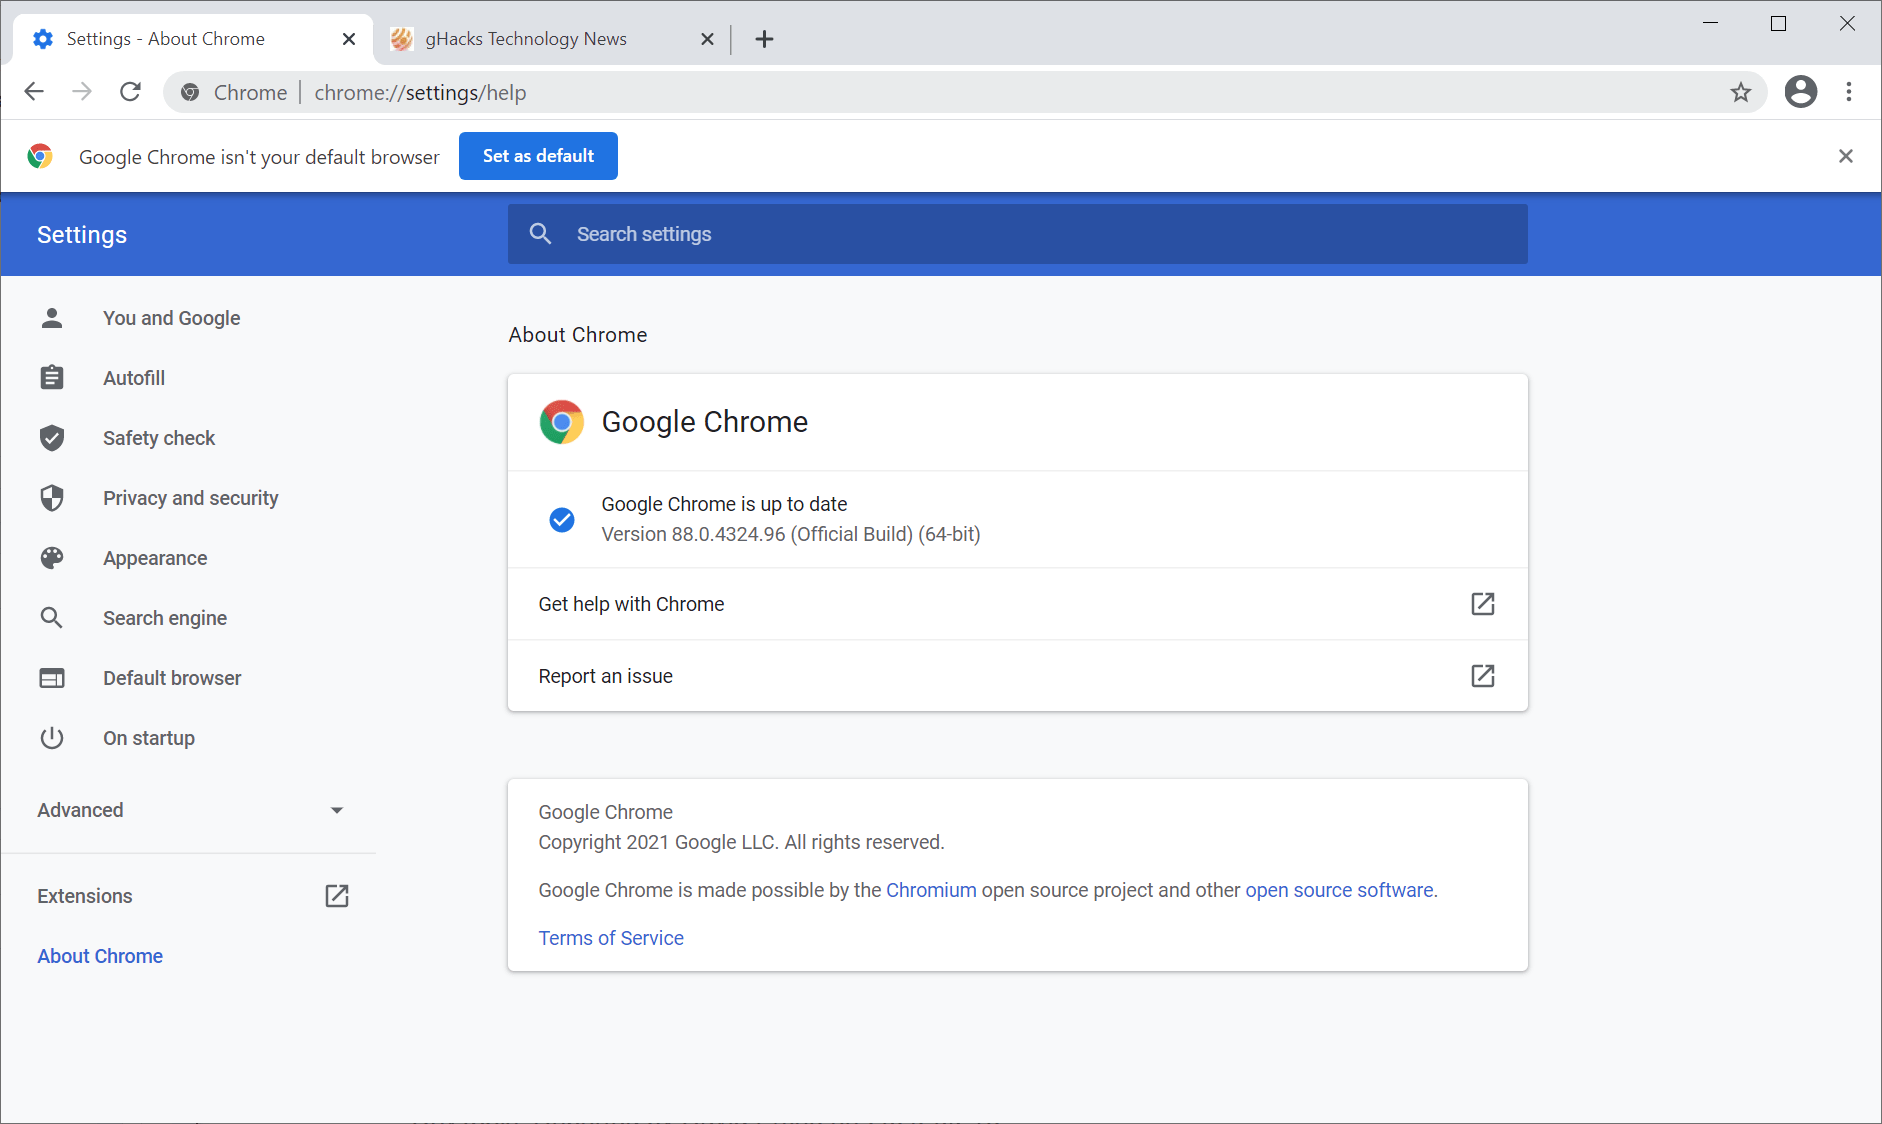1882x1124 pixels.
Task: Click the Autofill clipboard icon
Action: pos(52,378)
